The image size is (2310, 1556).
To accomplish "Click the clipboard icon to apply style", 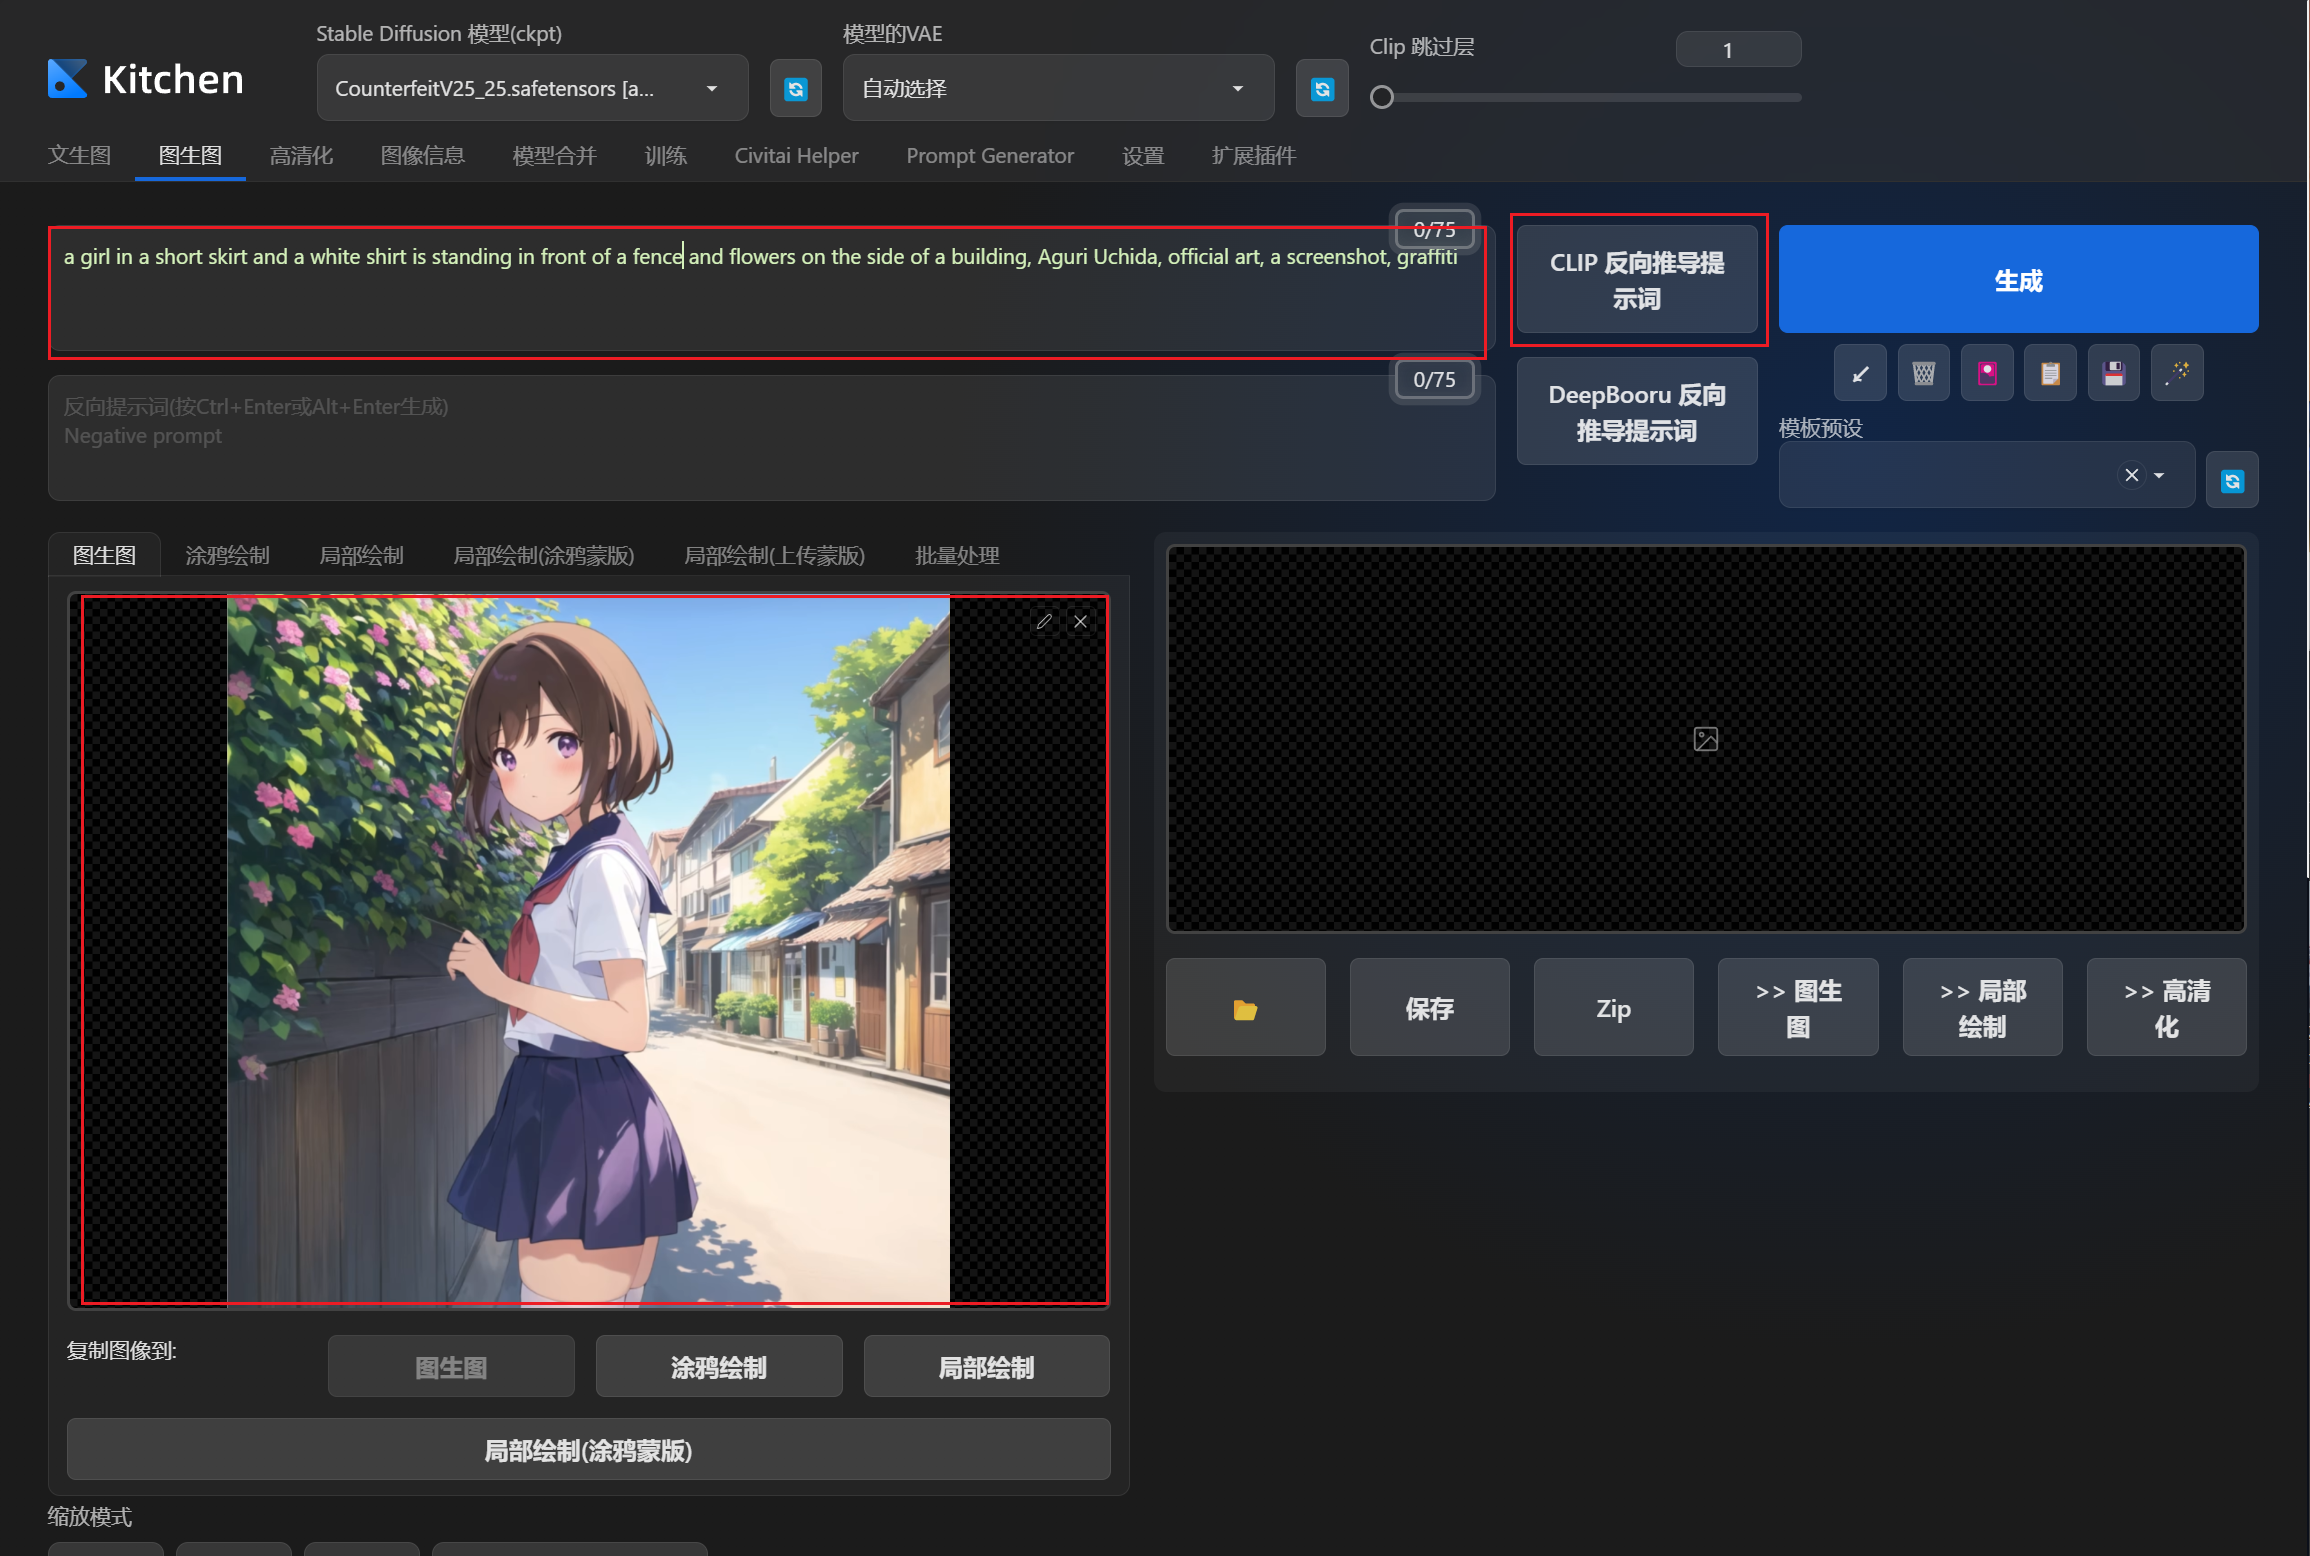I will click(2050, 374).
